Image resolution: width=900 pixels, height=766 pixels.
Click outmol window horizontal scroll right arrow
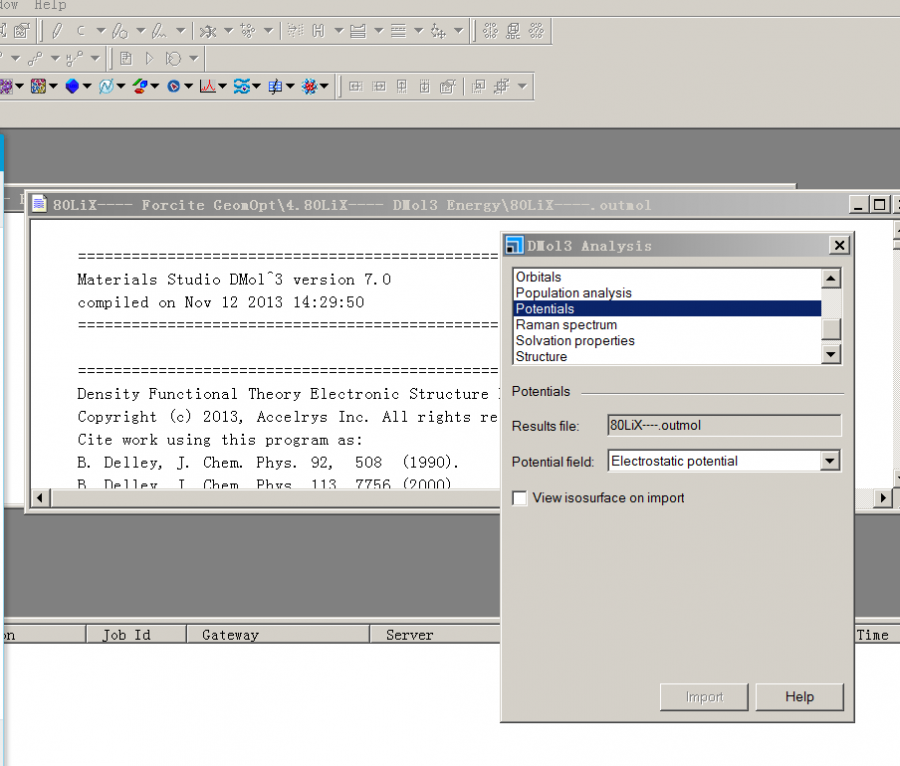pos(883,497)
